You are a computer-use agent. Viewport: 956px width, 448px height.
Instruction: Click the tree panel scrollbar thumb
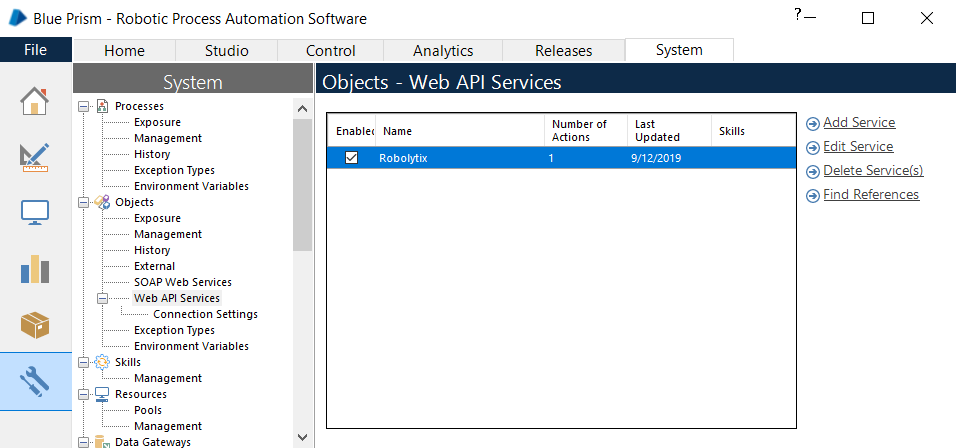click(x=302, y=185)
